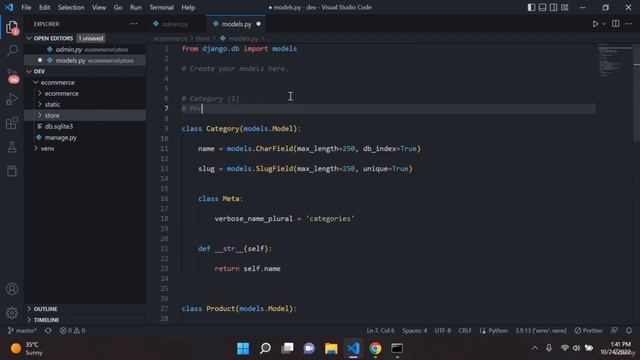Open the Help menu
The height and width of the screenshot is (360, 640).
coord(188,7)
